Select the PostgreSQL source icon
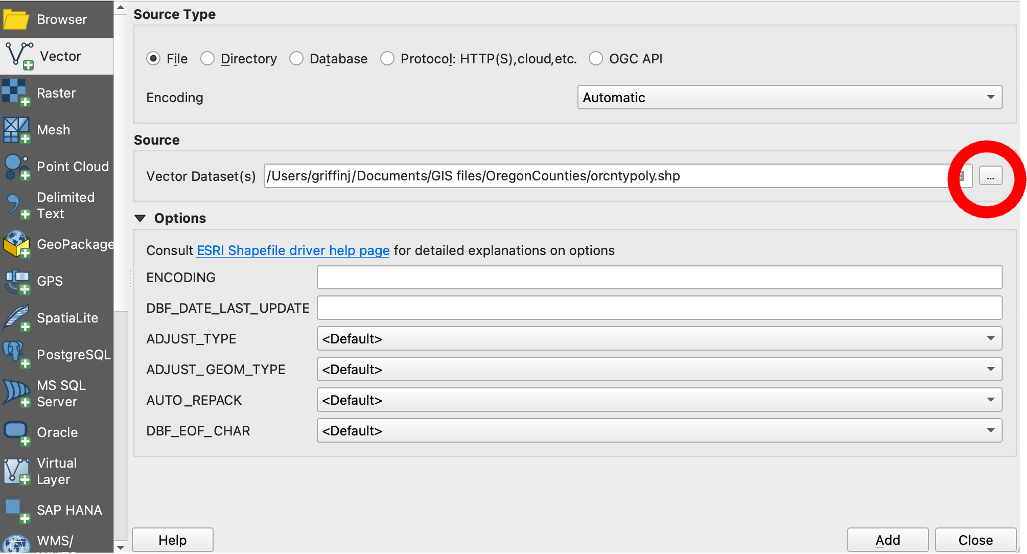This screenshot has height=554, width=1027. point(17,355)
